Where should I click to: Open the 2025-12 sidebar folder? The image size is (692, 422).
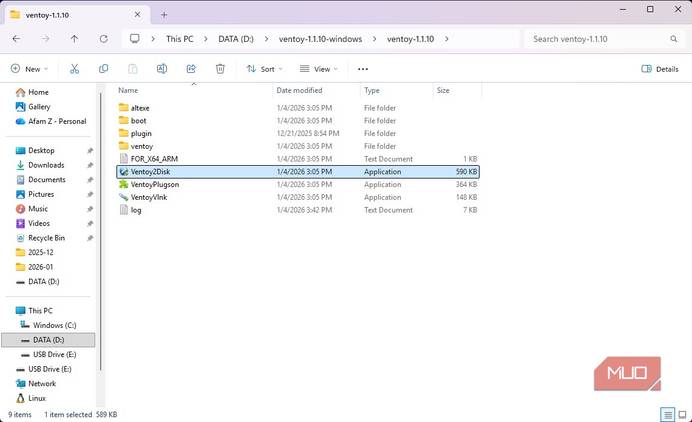tap(40, 252)
